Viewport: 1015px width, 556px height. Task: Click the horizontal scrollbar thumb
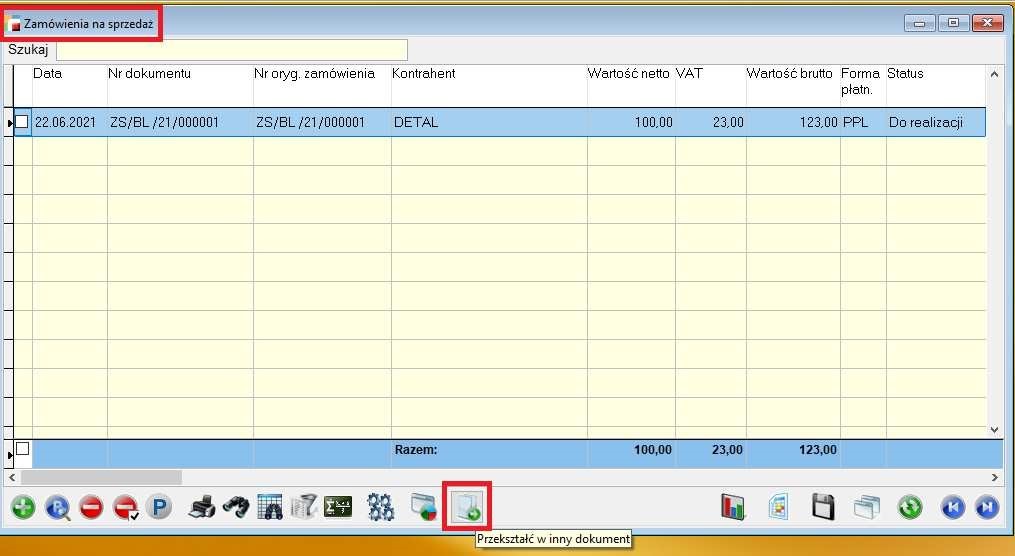click(101, 478)
